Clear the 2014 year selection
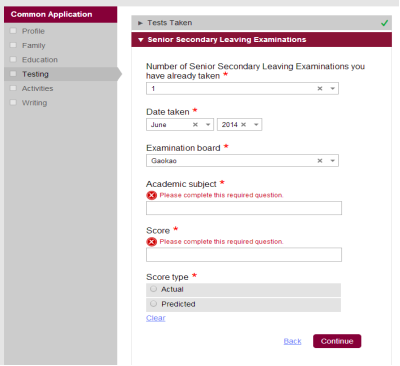 244,125
